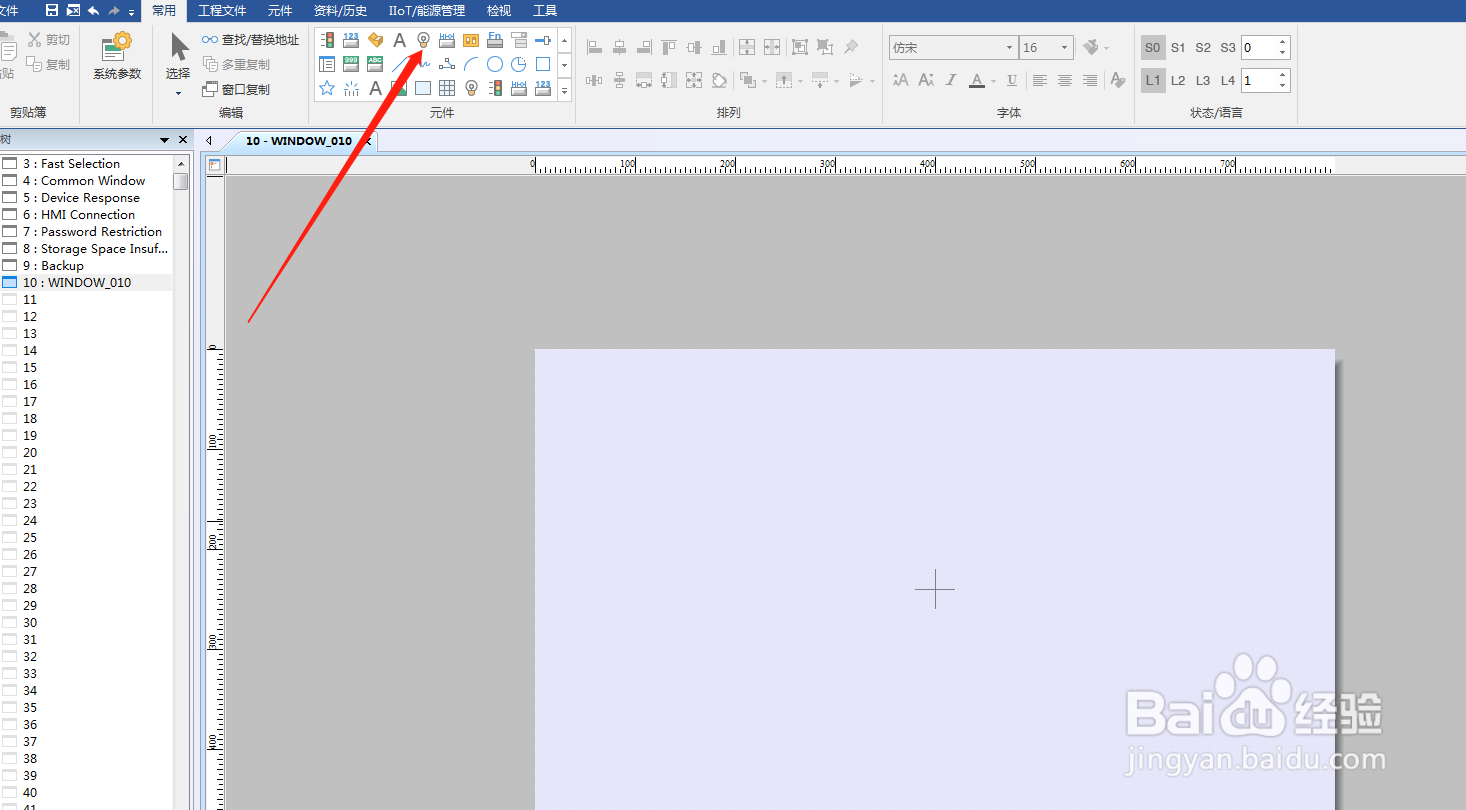This screenshot has height=810, width=1466.
Task: Click the object gallery down arrow
Action: pyautogui.click(x=565, y=65)
